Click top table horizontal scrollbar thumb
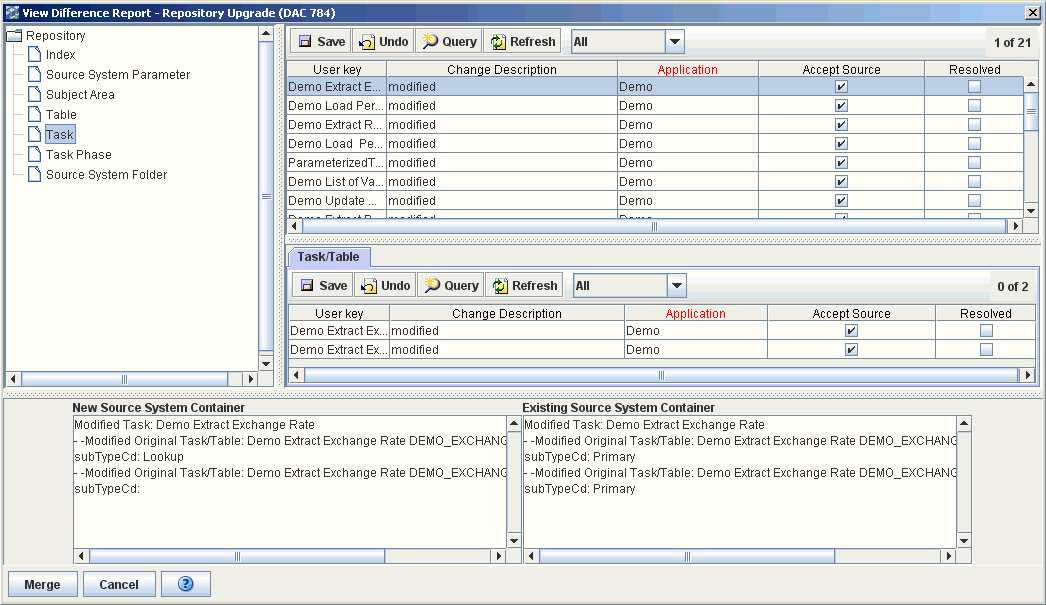The image size is (1046, 605). tap(654, 226)
